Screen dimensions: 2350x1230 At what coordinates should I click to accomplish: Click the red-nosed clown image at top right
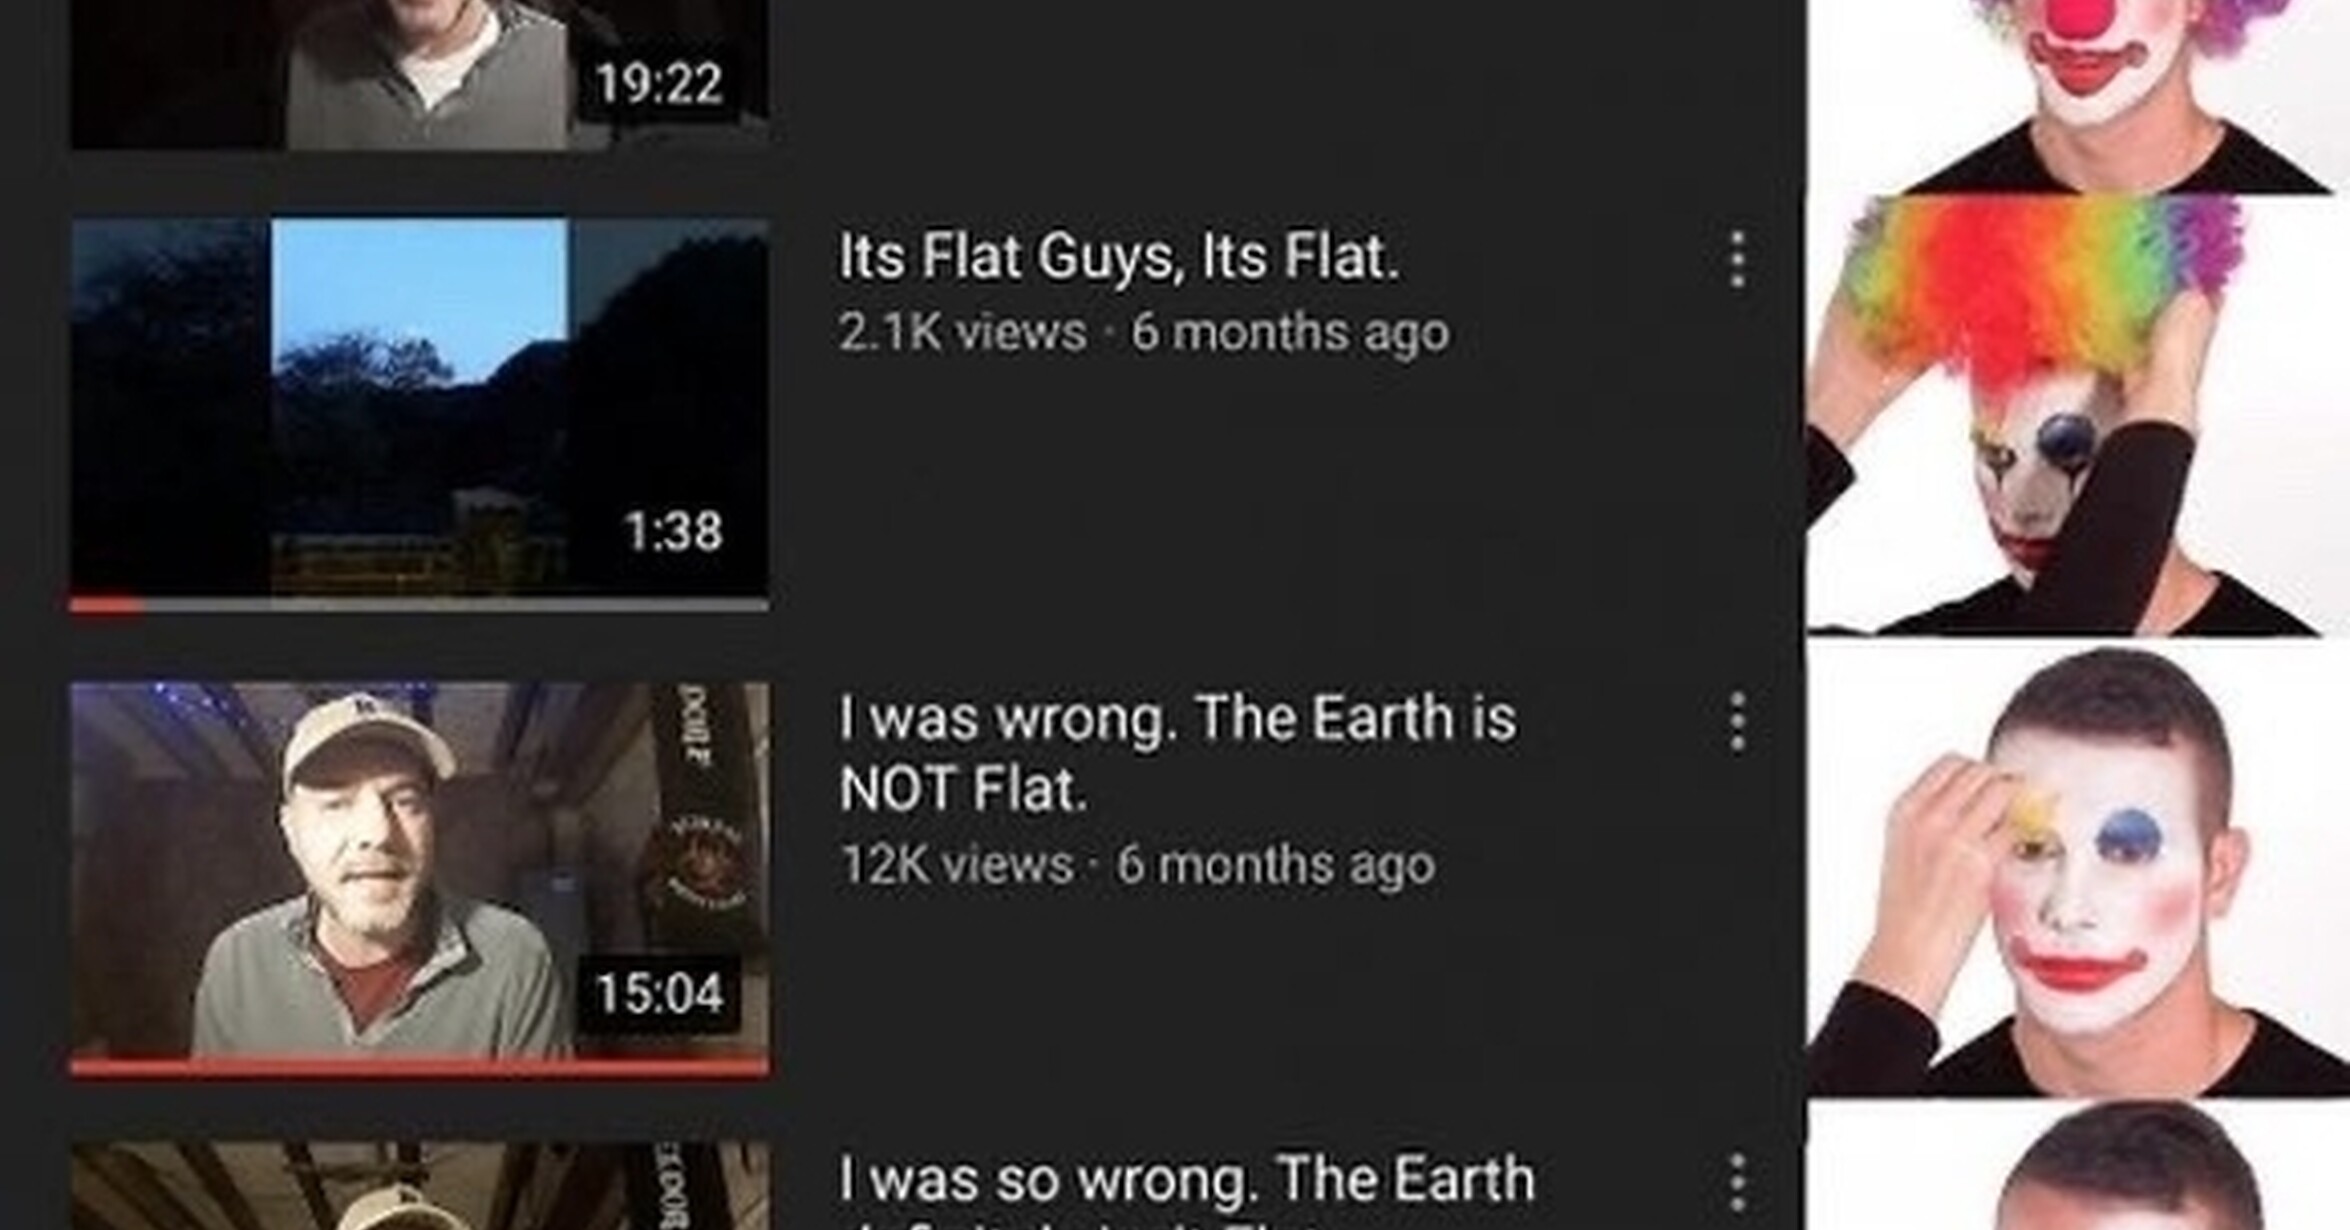[2078, 95]
